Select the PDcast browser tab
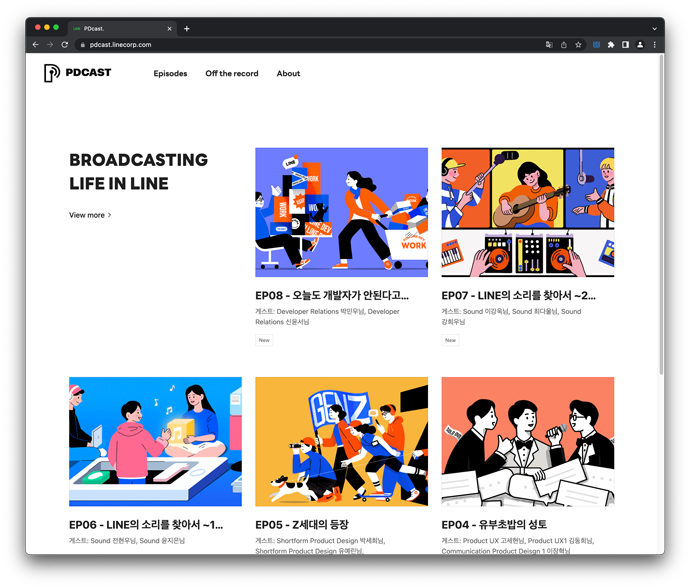The image size is (690, 588). click(122, 29)
